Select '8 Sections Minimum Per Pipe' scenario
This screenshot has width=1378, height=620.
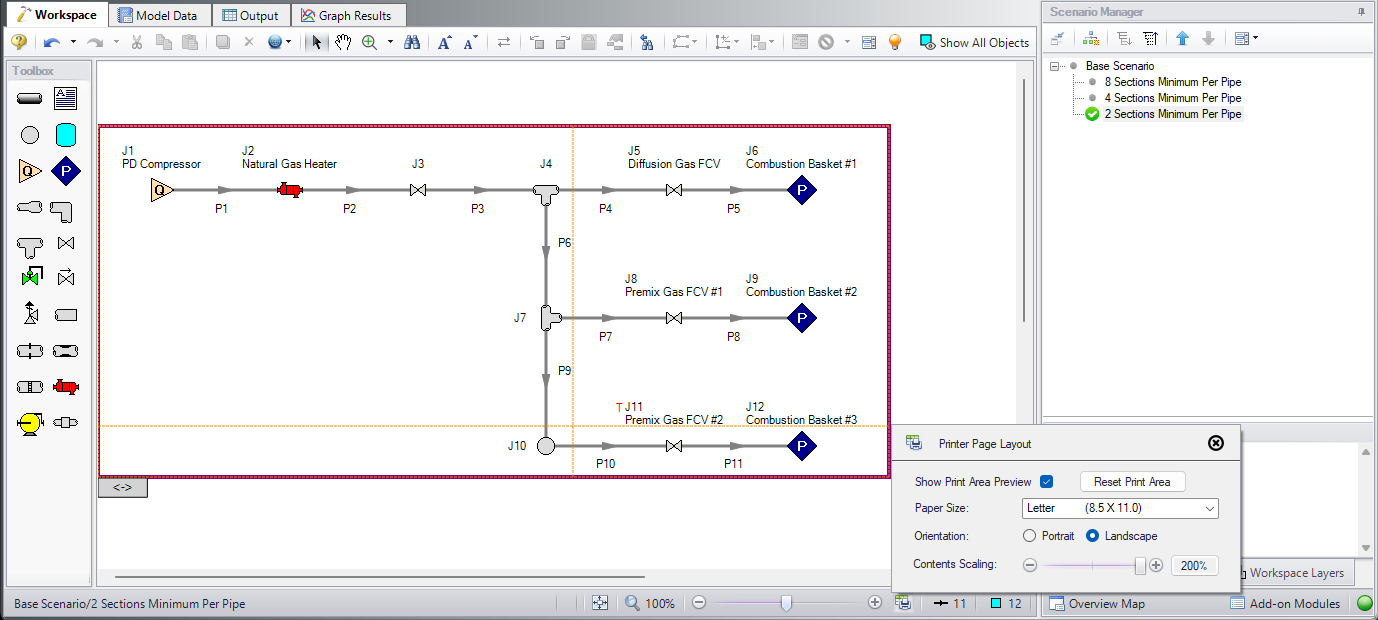pyautogui.click(x=1173, y=82)
